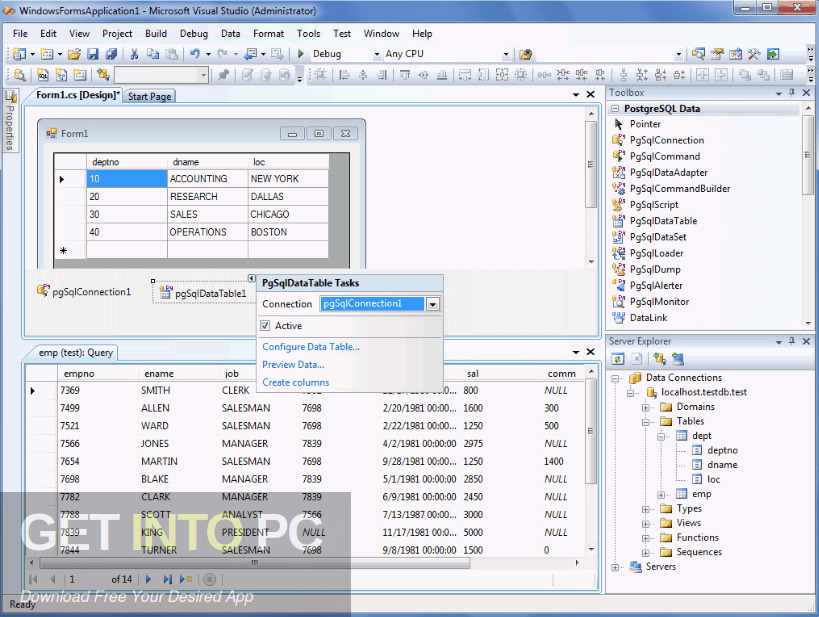Click the Undo toolbar icon
Image resolution: width=819 pixels, height=617 pixels.
(x=195, y=54)
